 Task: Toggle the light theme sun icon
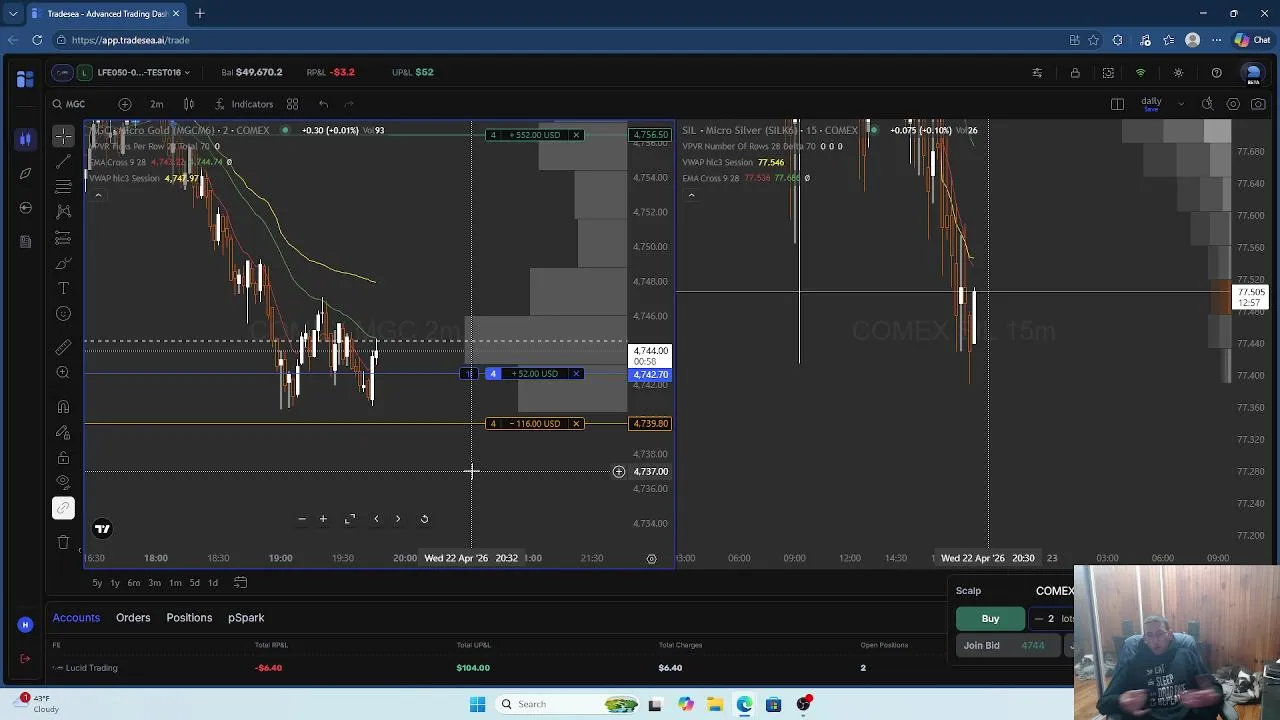pyautogui.click(x=1178, y=73)
